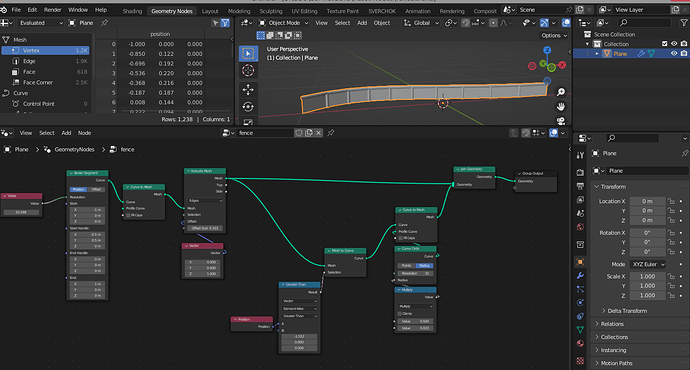
Task: Click GeometryNodes in breadcrumb path
Action: point(74,150)
